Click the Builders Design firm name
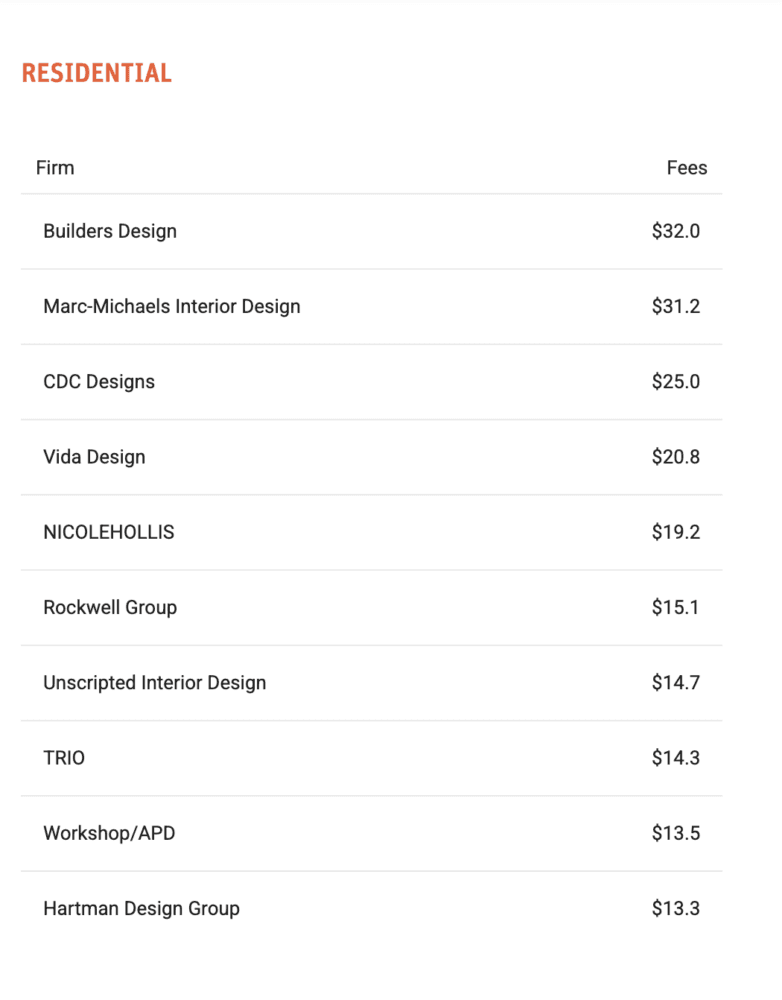The image size is (782, 1000). [x=110, y=231]
